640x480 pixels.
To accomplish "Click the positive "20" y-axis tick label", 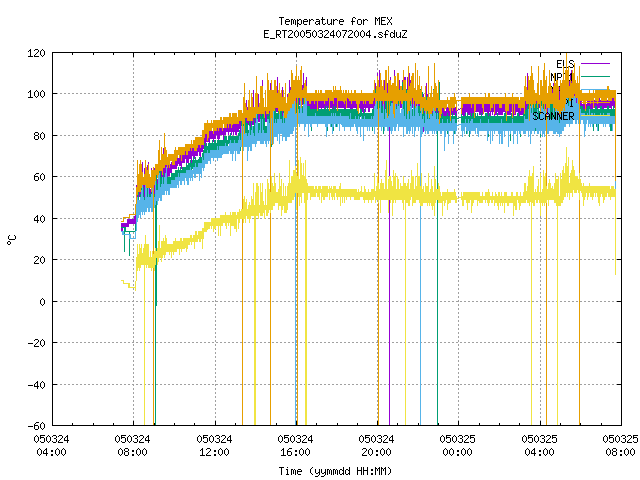I will pos(39,260).
